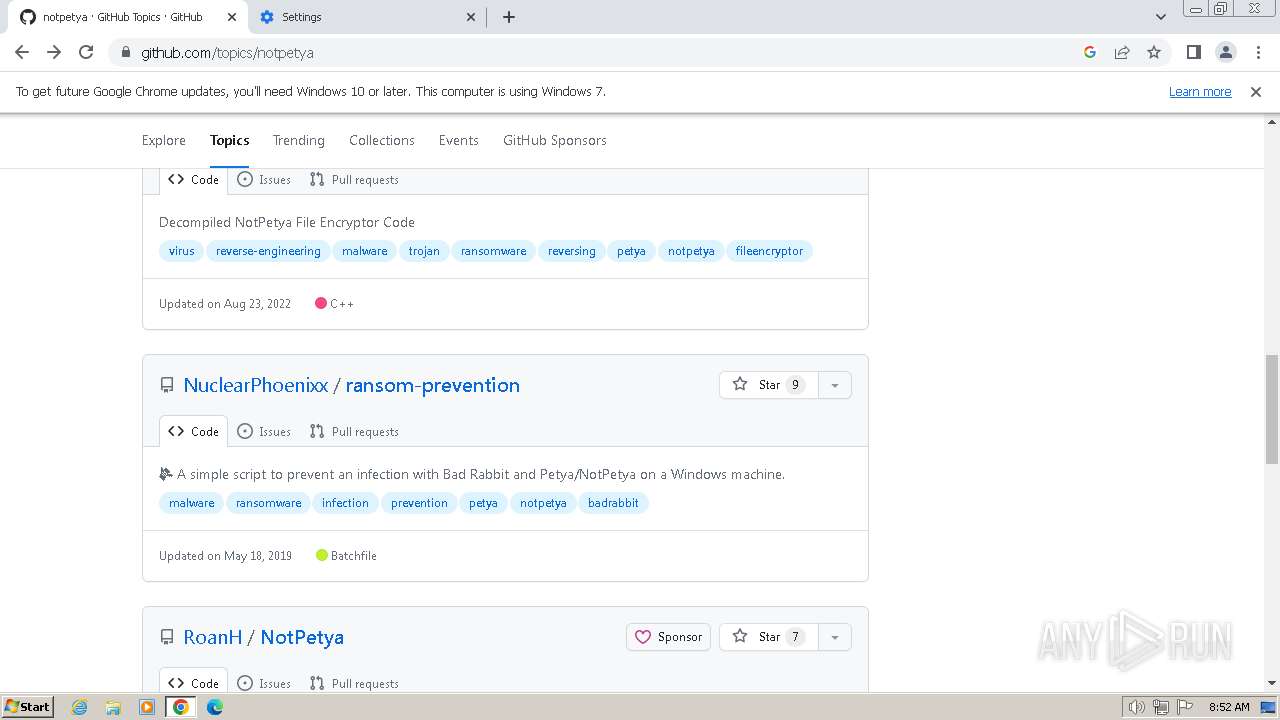Close the Settings tab
The height and width of the screenshot is (720, 1280).
click(x=472, y=17)
